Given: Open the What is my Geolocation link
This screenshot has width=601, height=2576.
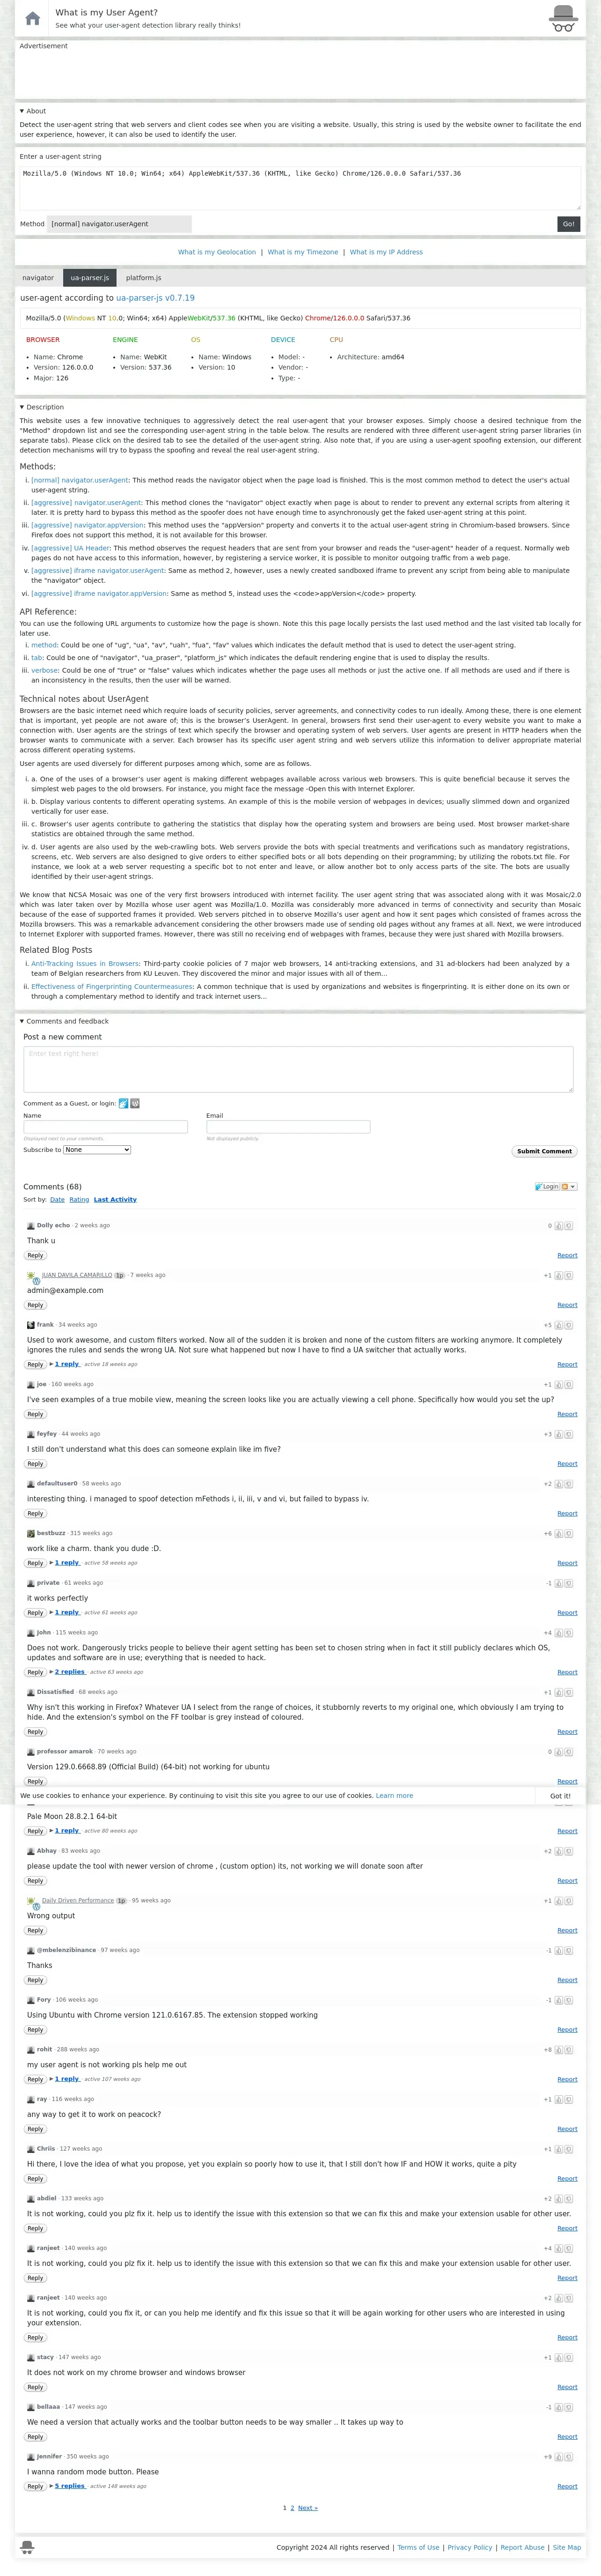Looking at the screenshot, I should click(217, 252).
